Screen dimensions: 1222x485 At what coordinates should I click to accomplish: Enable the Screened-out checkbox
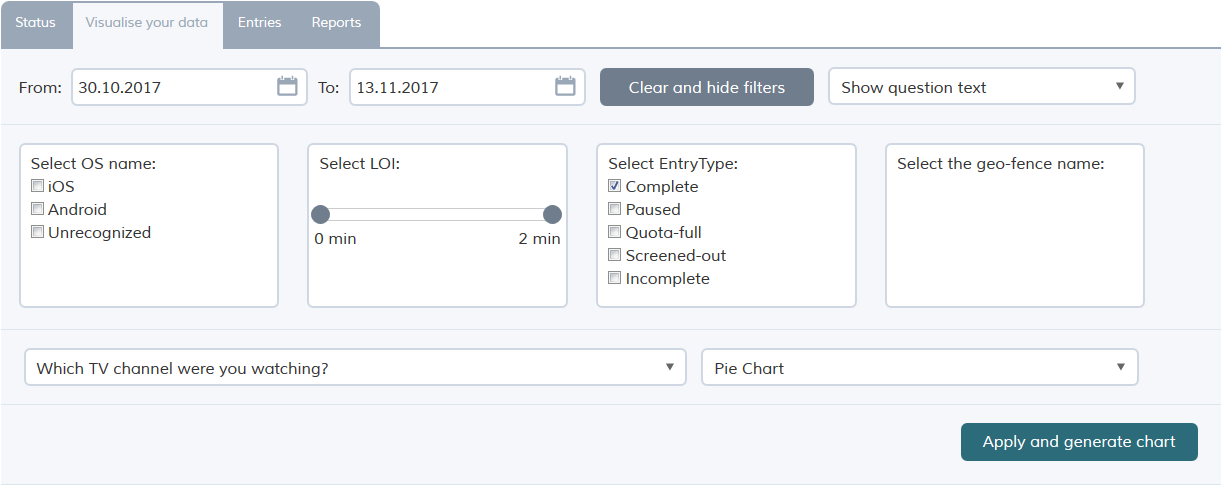(x=615, y=255)
